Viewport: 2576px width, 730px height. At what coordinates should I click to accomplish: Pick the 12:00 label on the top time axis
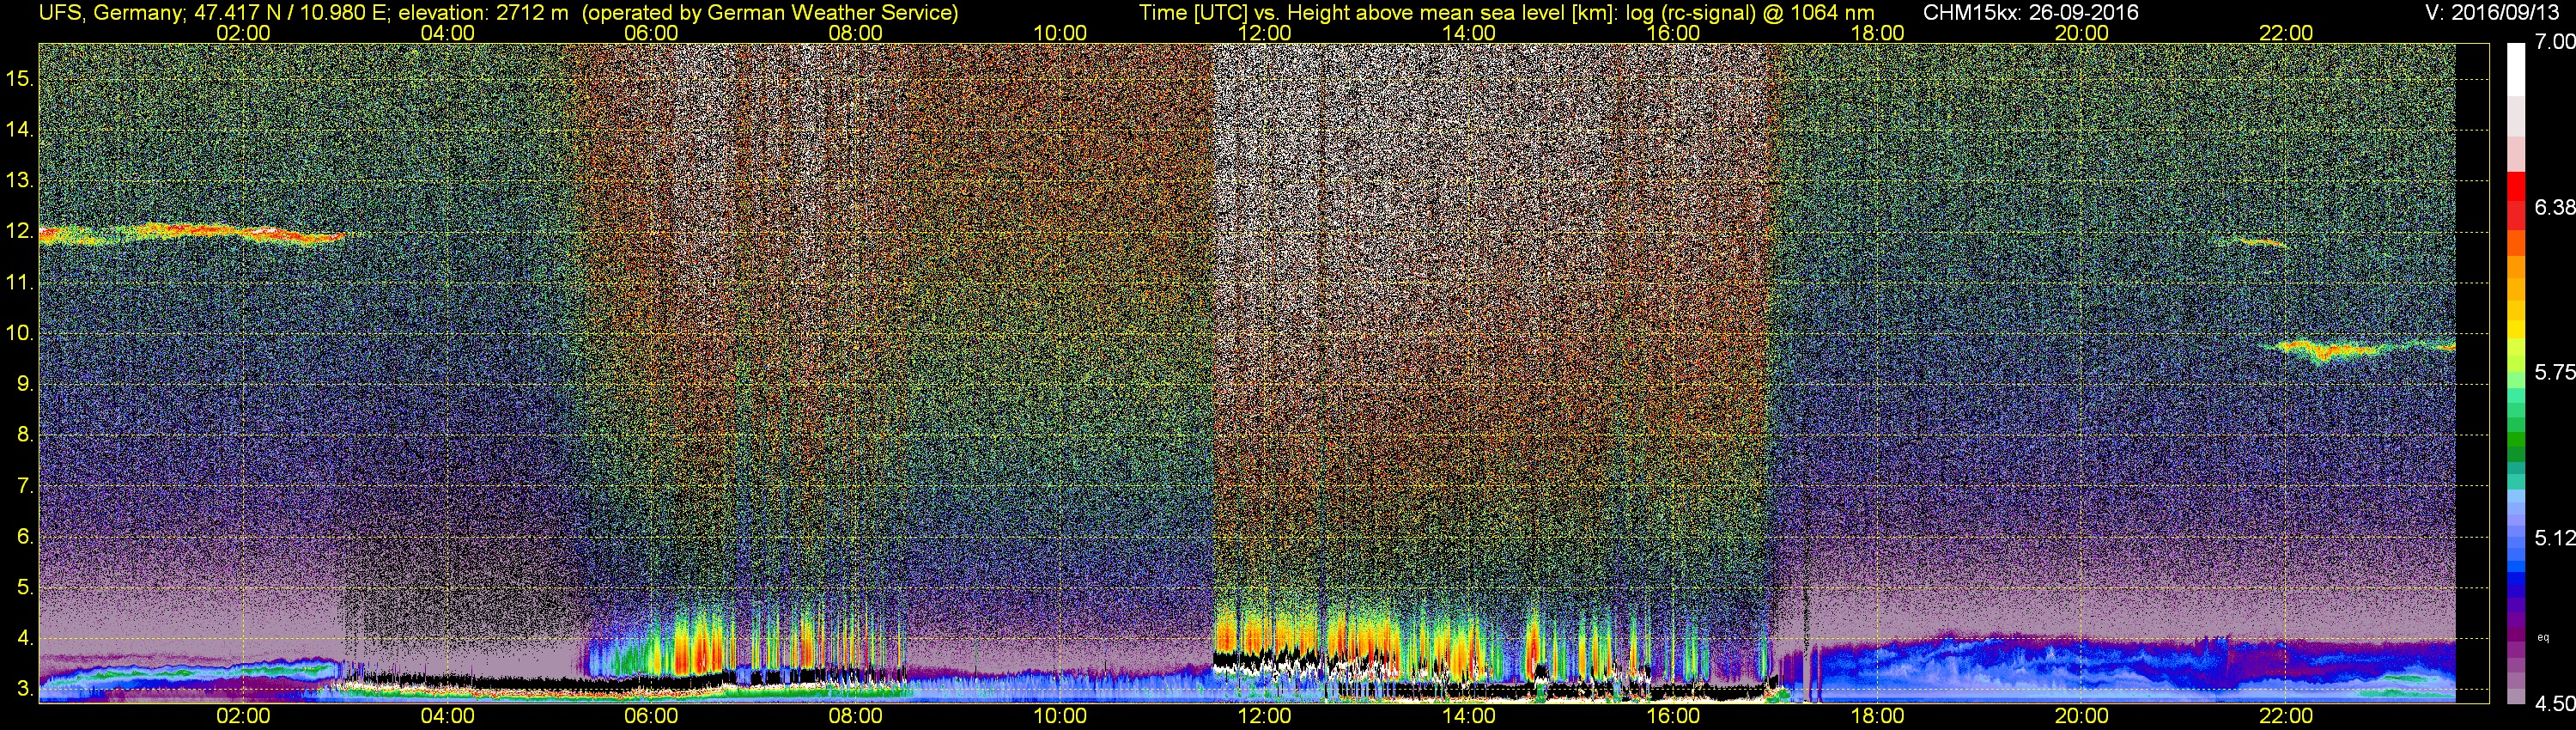tap(1264, 33)
